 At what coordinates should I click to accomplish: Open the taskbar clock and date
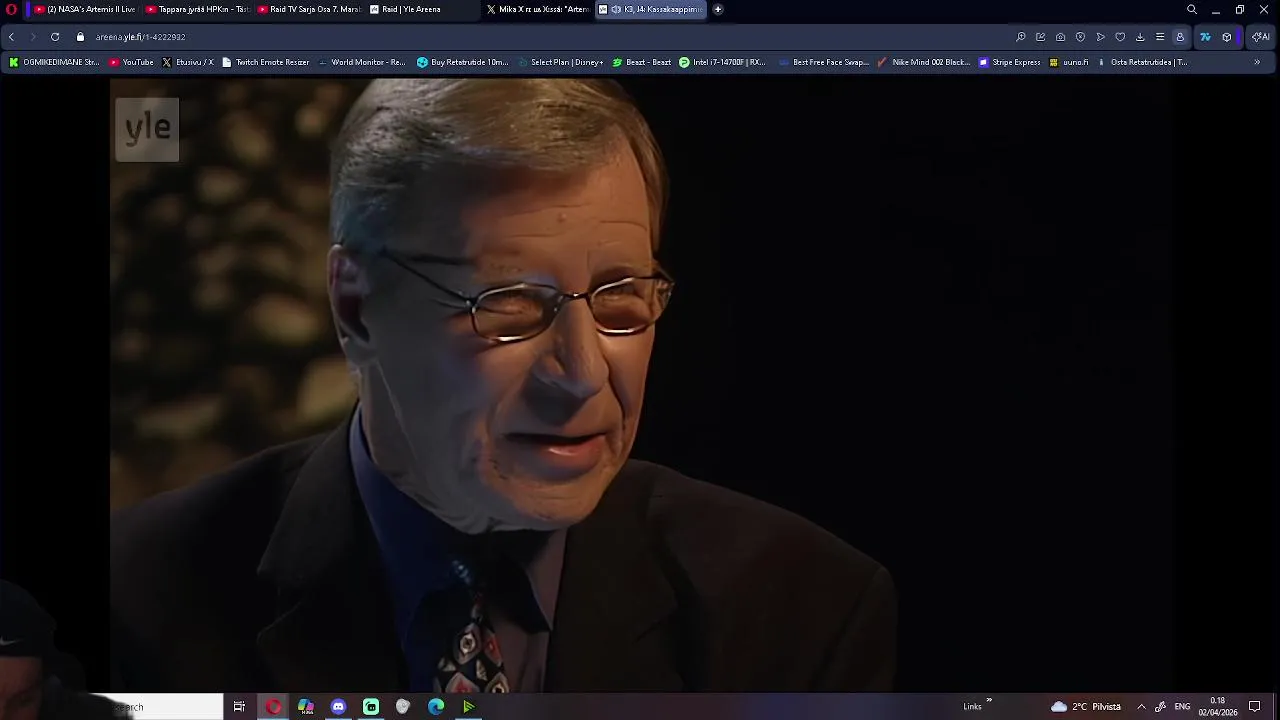click(1218, 707)
